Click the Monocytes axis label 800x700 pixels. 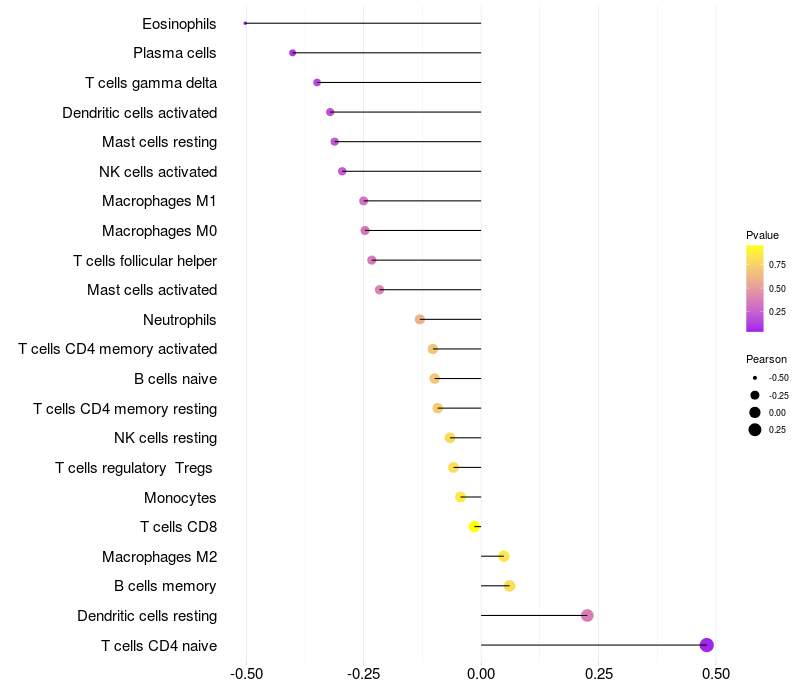(180, 497)
